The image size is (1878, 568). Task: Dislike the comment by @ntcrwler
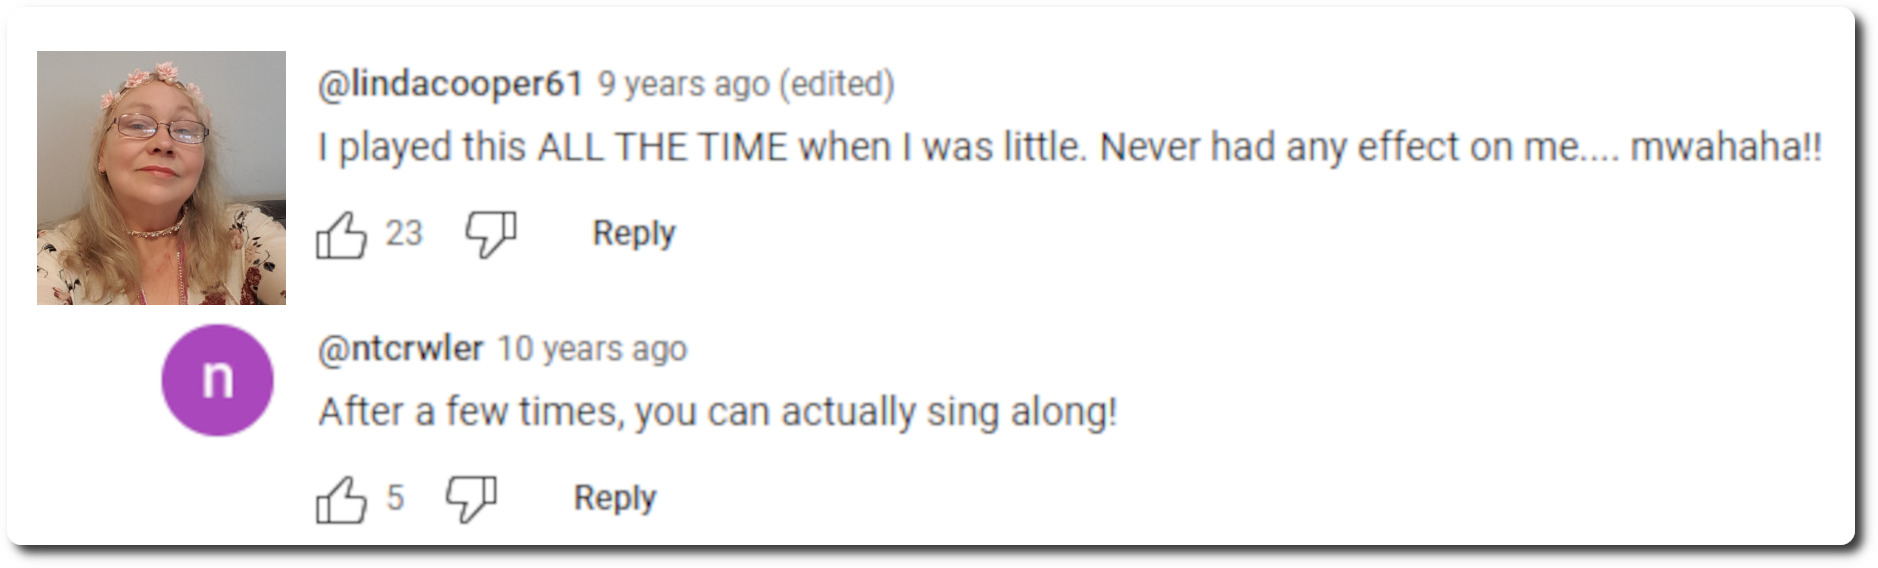[471, 499]
